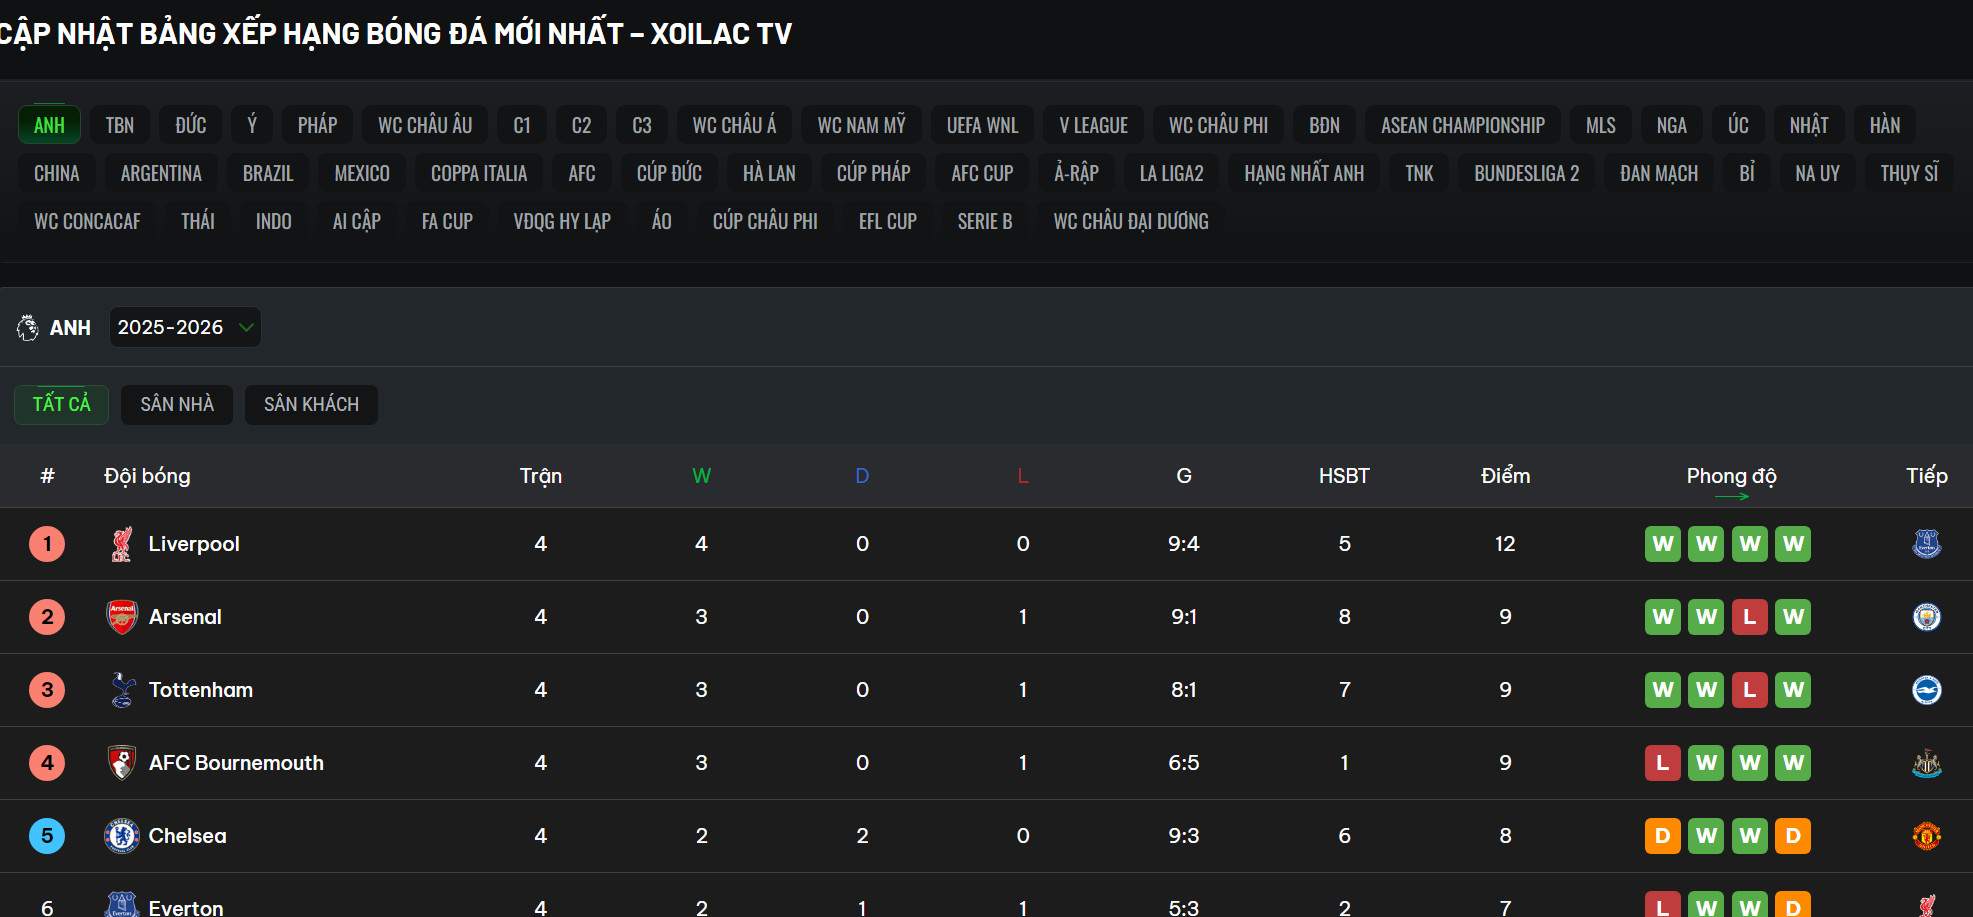This screenshot has width=1973, height=917.
Task: Click Liverpool's next opponent Everton icon
Action: [x=1926, y=544]
